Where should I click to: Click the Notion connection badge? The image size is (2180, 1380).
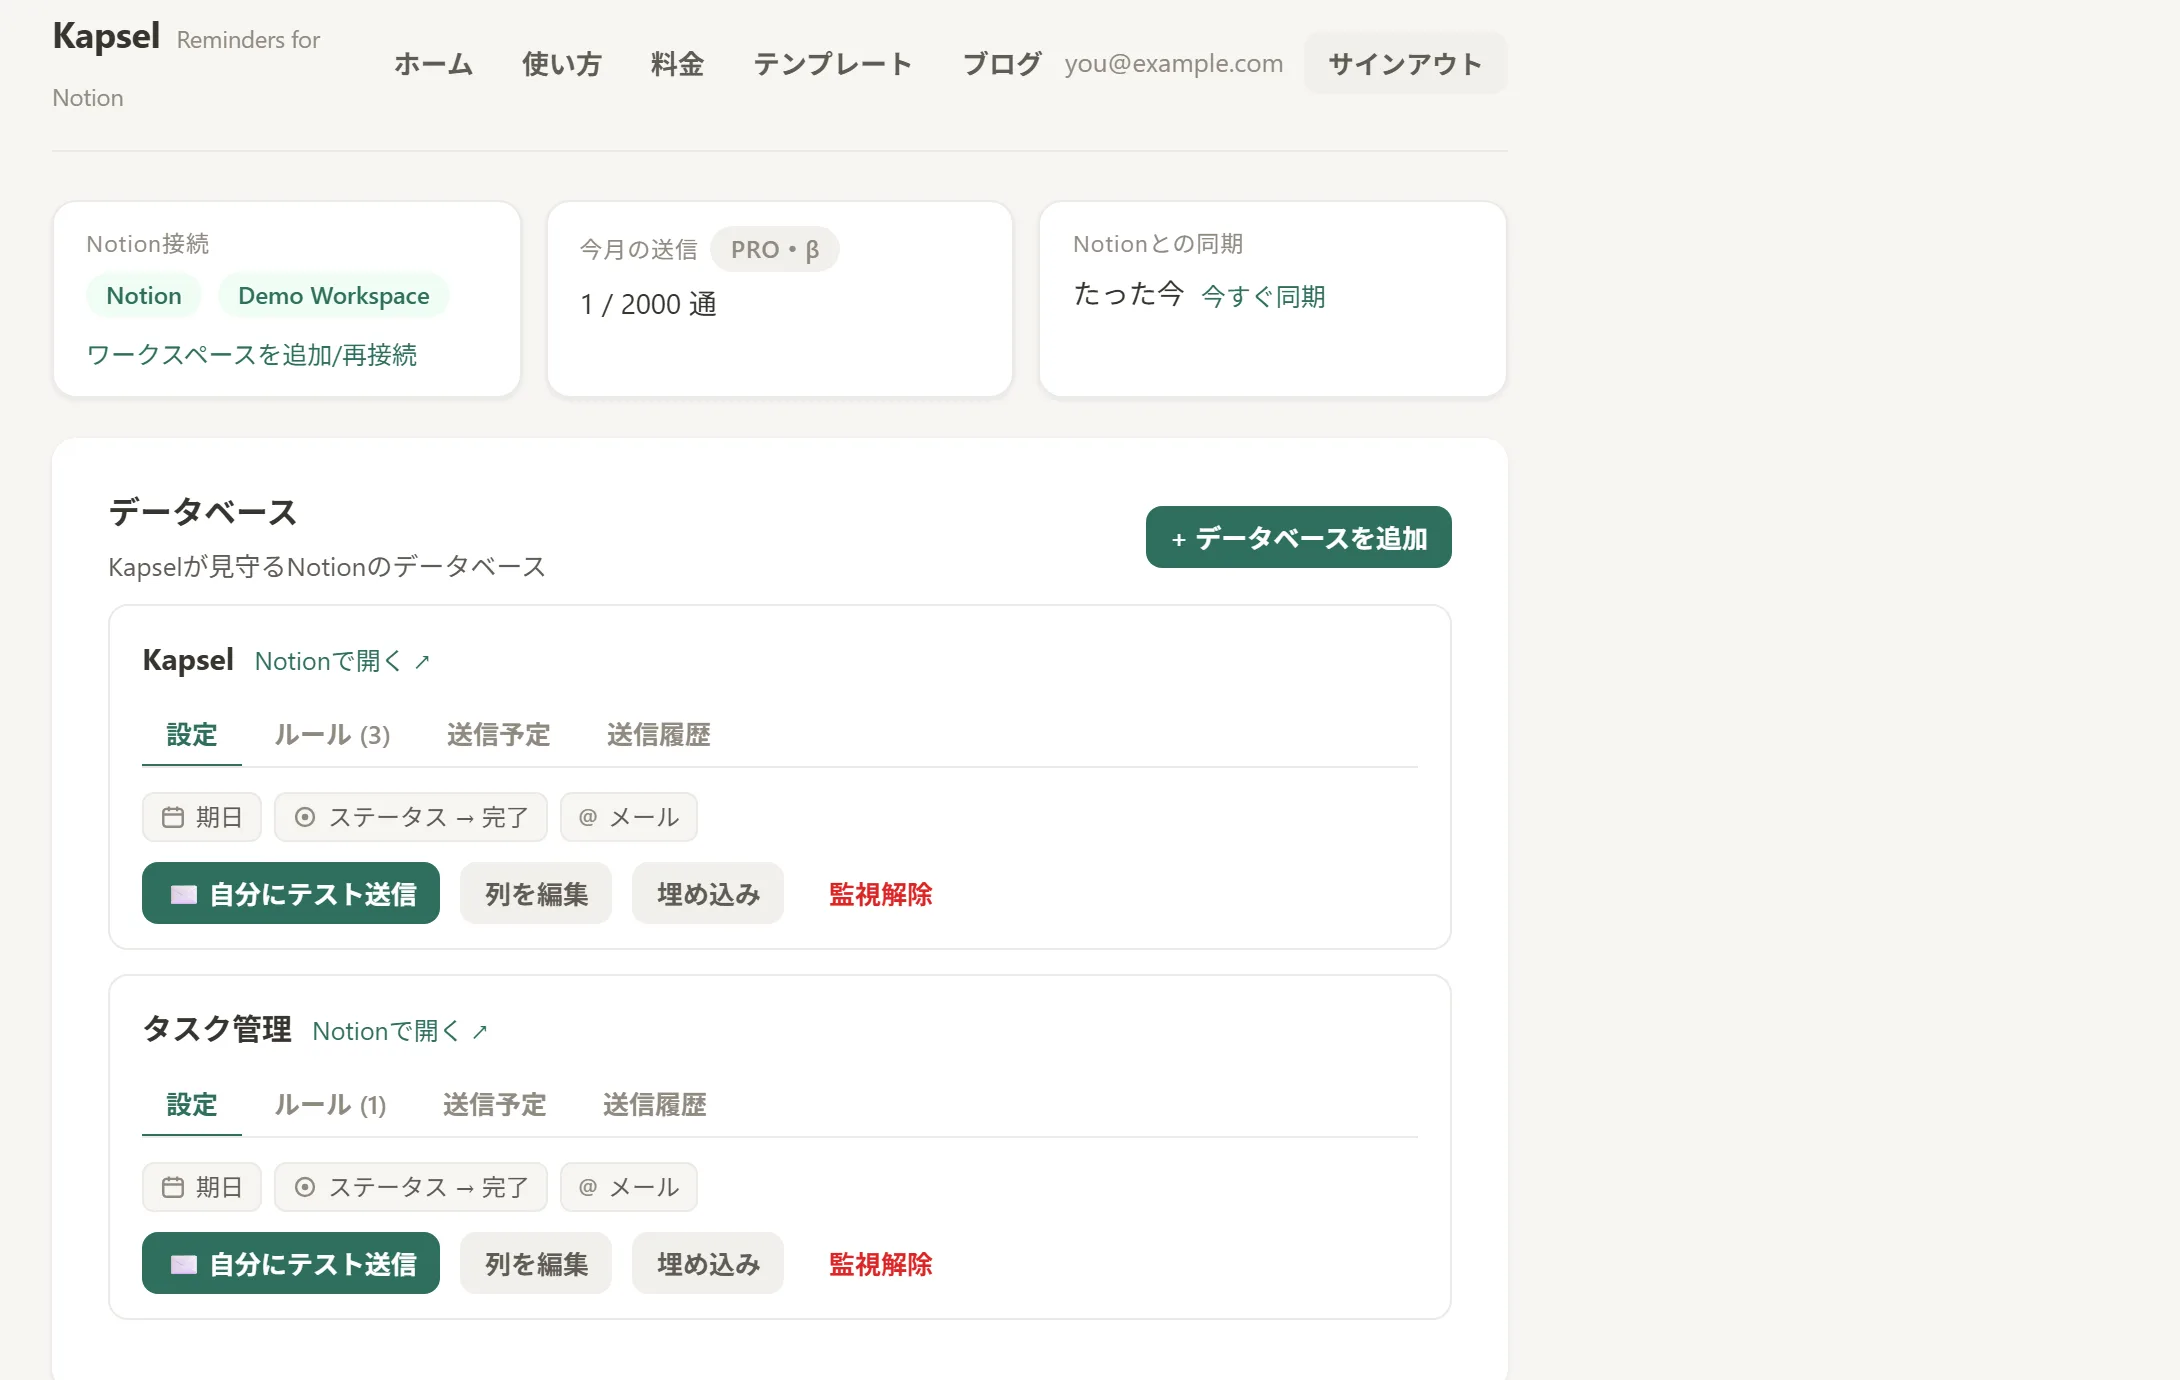tap(144, 296)
